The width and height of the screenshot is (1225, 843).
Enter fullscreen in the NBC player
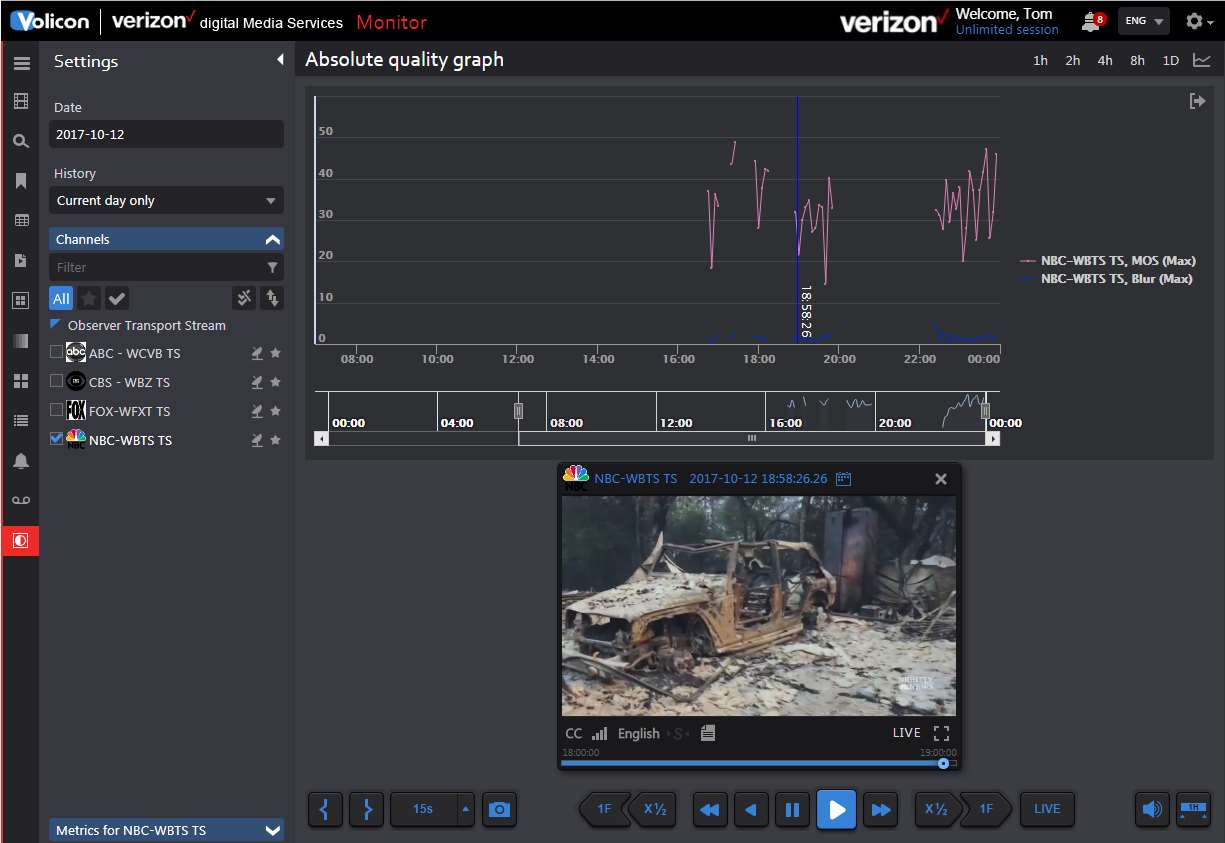[x=941, y=733]
